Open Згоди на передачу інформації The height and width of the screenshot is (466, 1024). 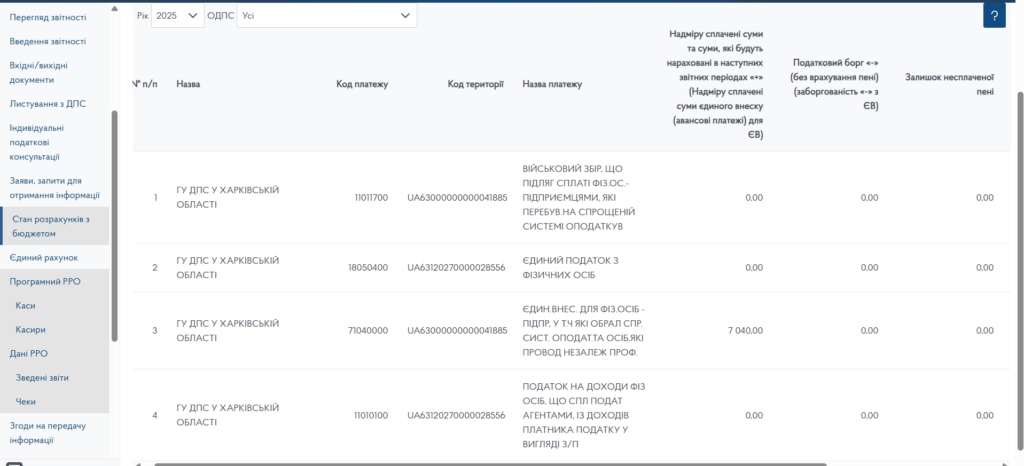click(x=47, y=432)
